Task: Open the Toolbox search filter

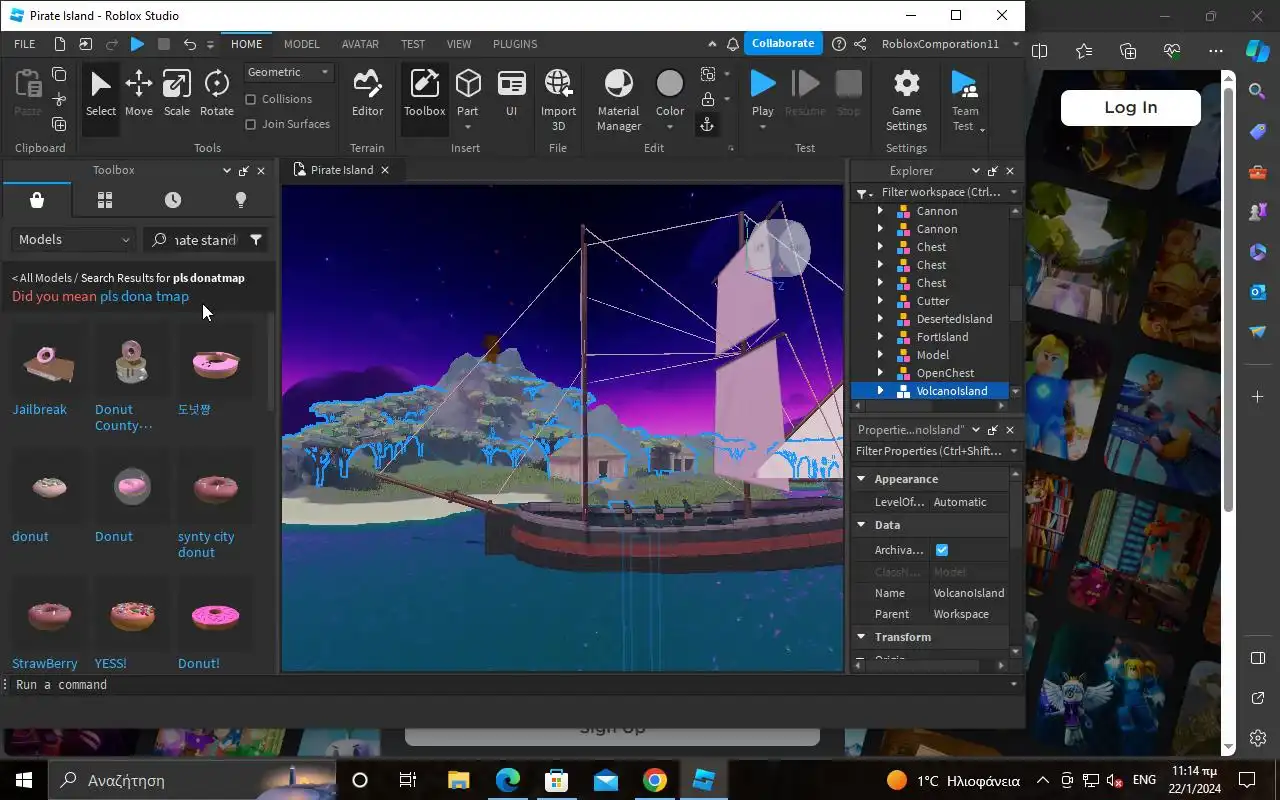Action: (256, 240)
